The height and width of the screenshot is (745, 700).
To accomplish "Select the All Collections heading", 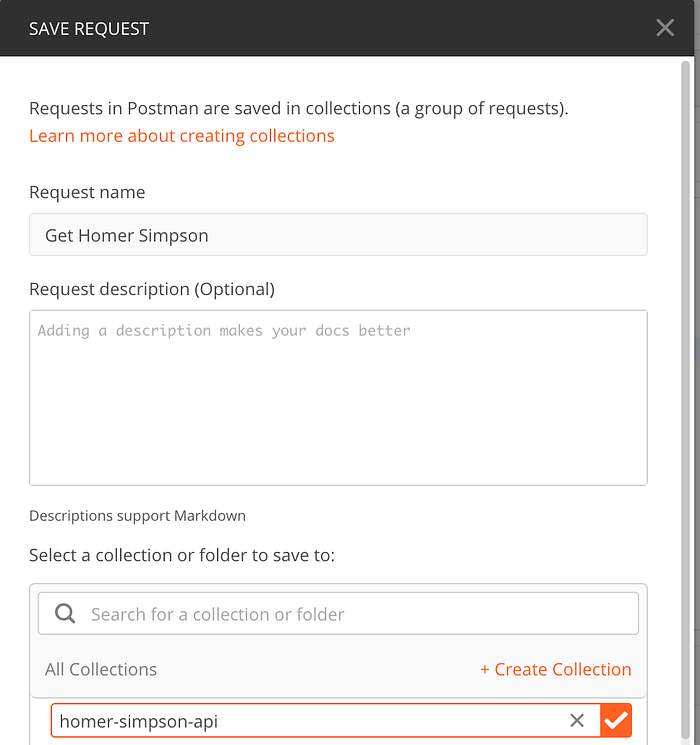I will tap(101, 670).
